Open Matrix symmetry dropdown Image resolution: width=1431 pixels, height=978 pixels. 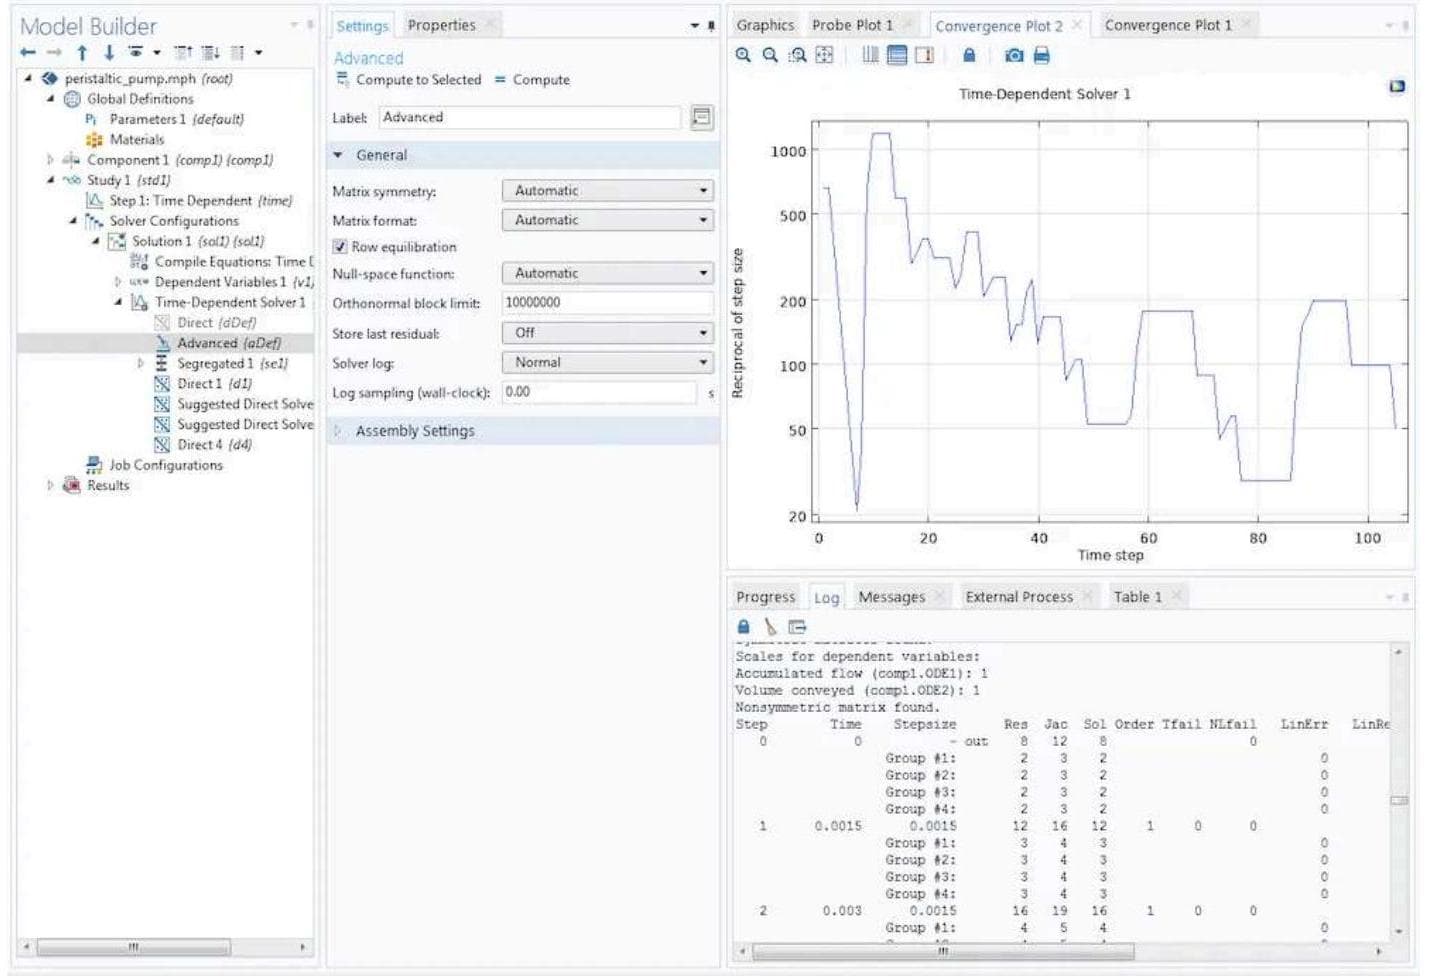coord(608,191)
